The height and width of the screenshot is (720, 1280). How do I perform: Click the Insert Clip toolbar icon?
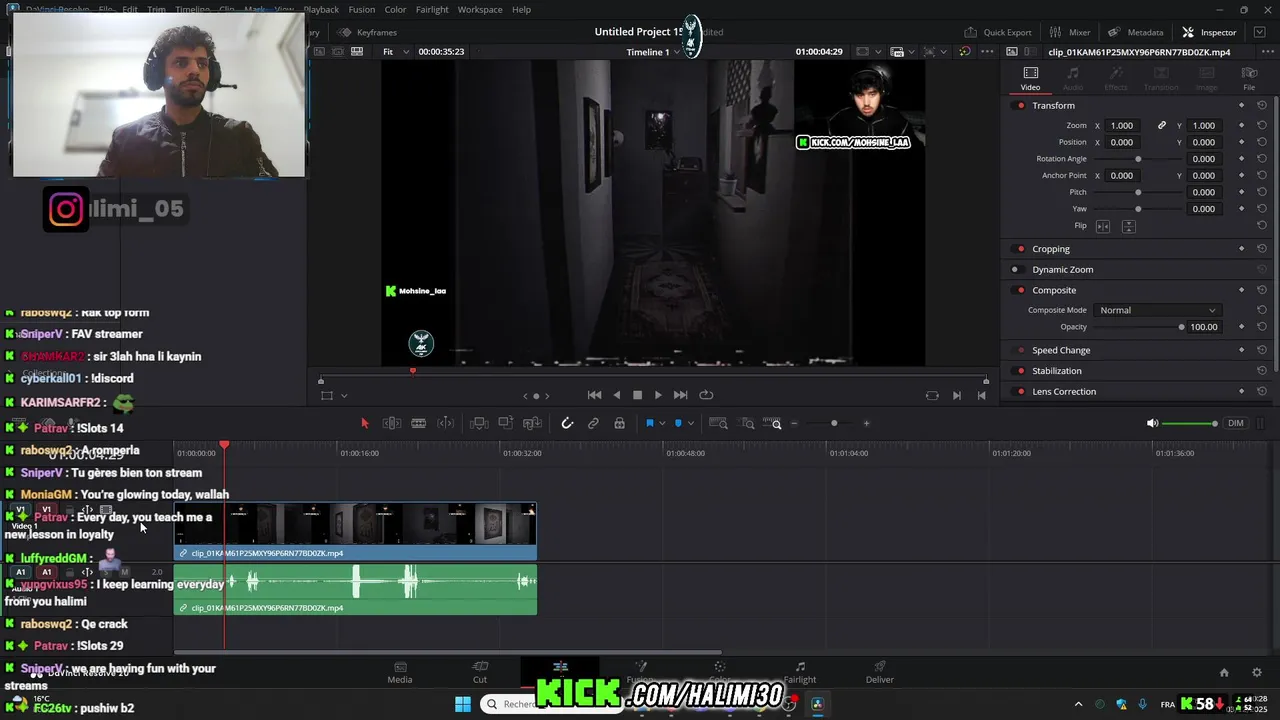click(x=479, y=423)
